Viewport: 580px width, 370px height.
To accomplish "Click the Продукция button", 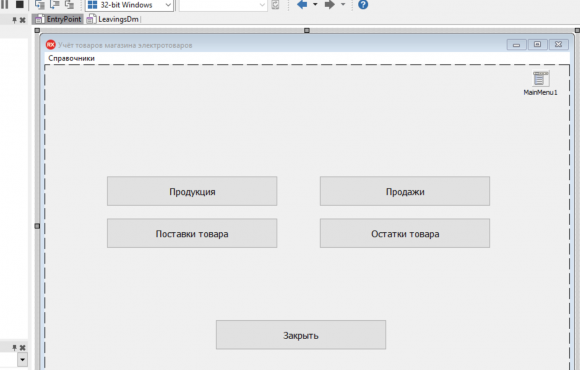I will tap(192, 191).
